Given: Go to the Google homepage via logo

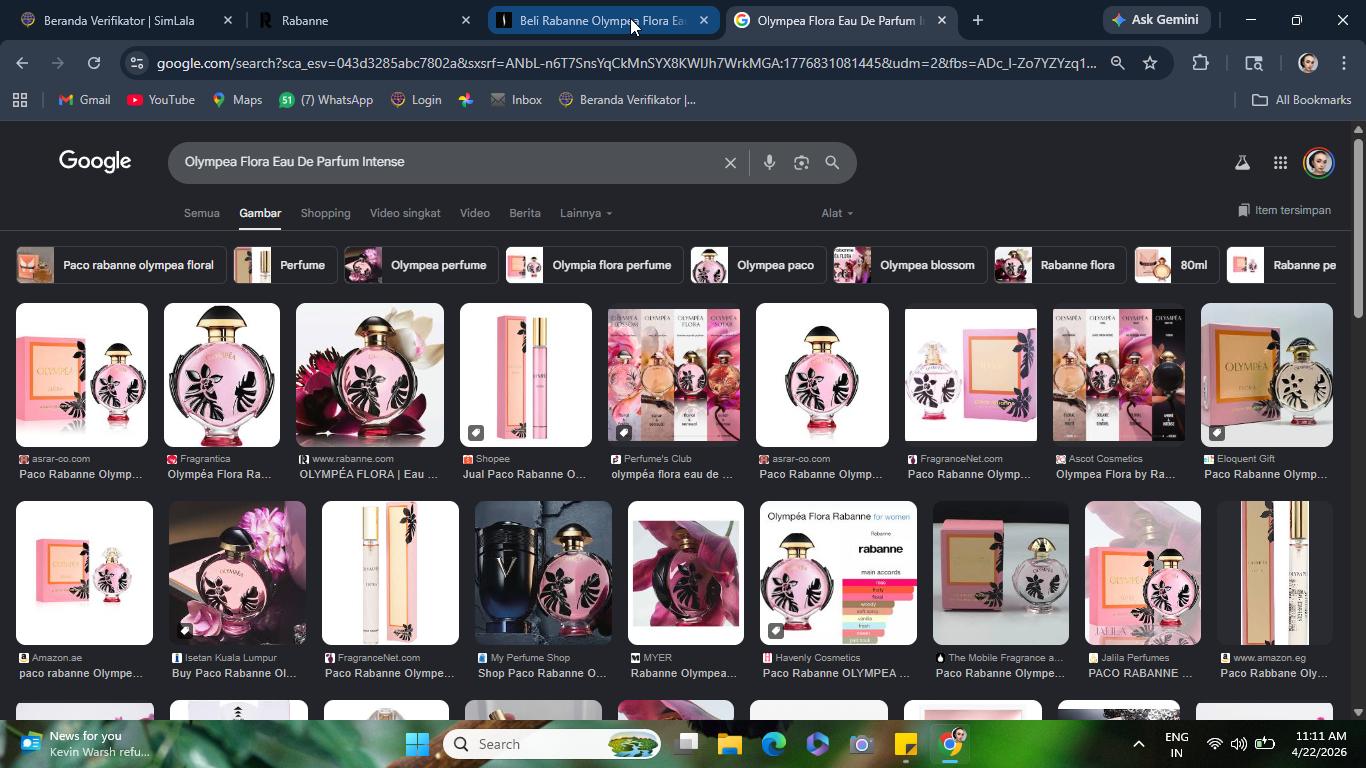Looking at the screenshot, I should pyautogui.click(x=95, y=162).
